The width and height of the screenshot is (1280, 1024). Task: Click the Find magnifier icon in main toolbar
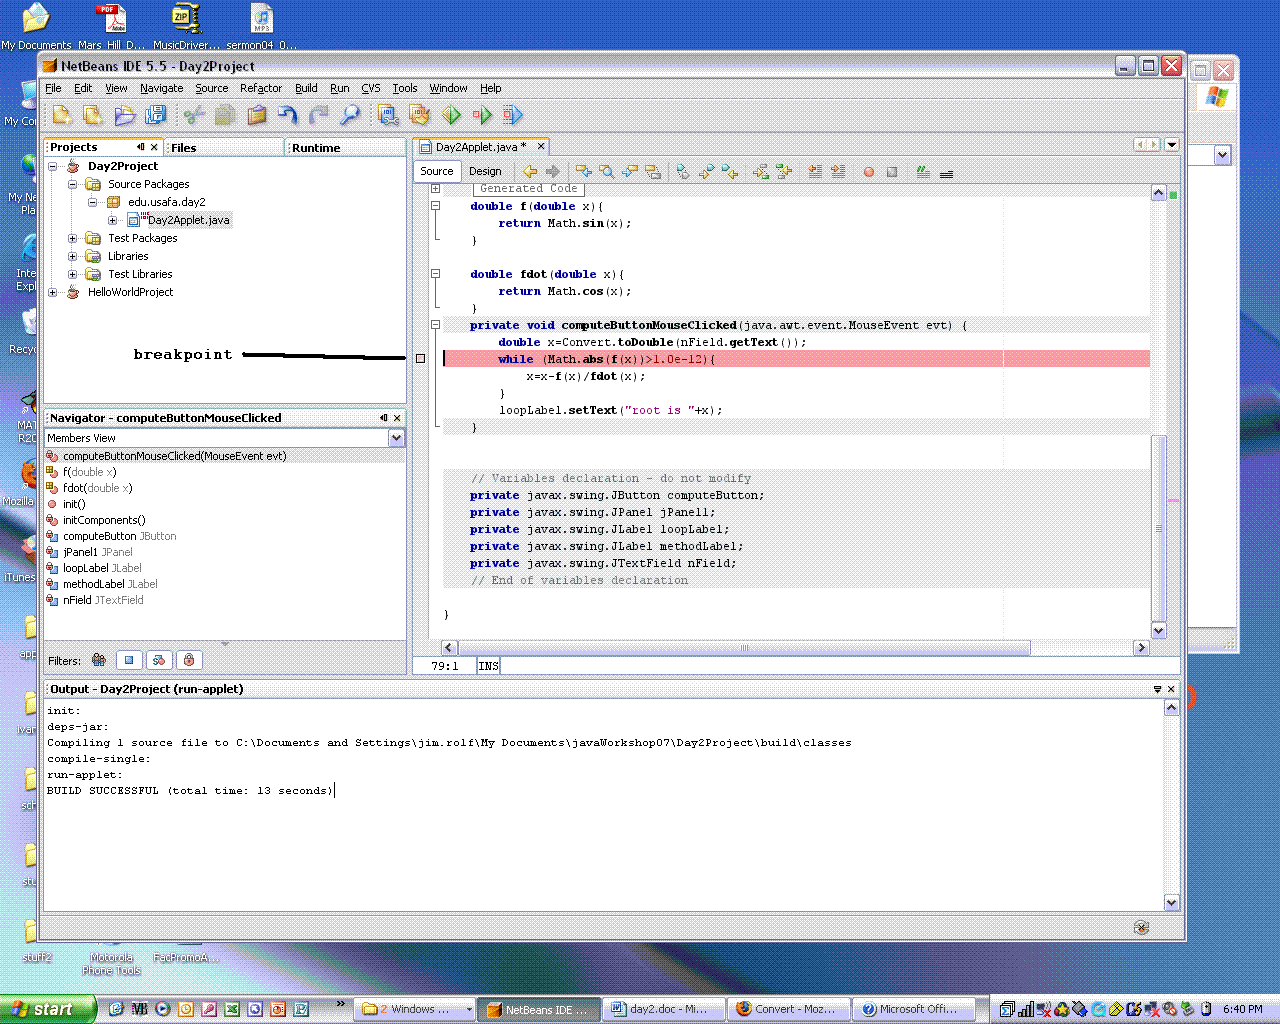click(350, 115)
